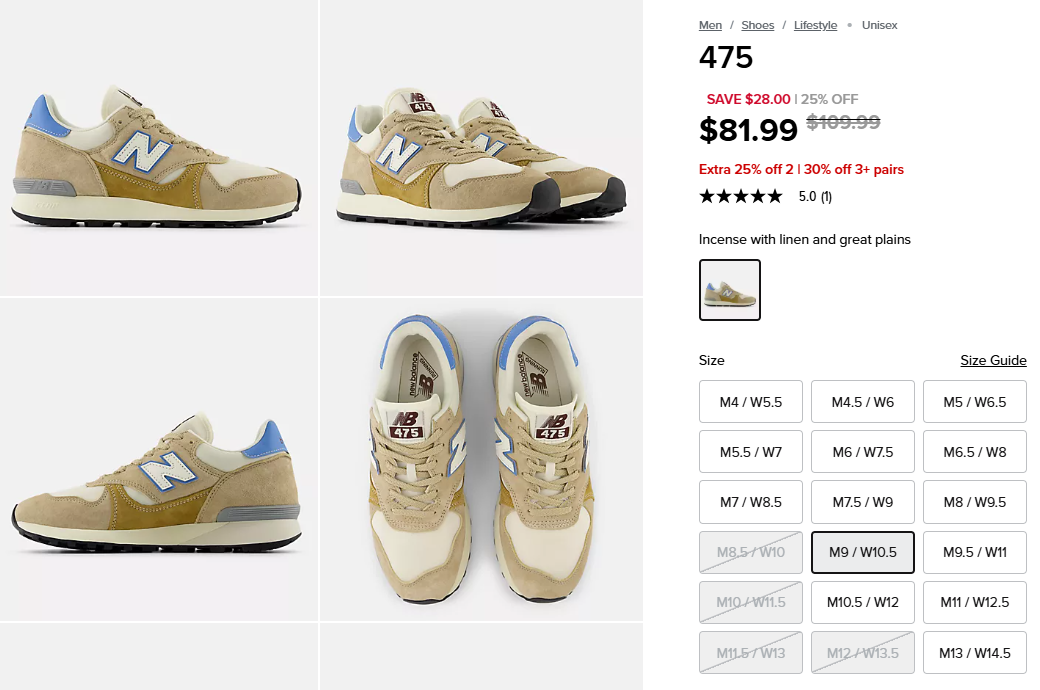View the angled pair shoe image
1040x690 pixels.
click(x=481, y=147)
